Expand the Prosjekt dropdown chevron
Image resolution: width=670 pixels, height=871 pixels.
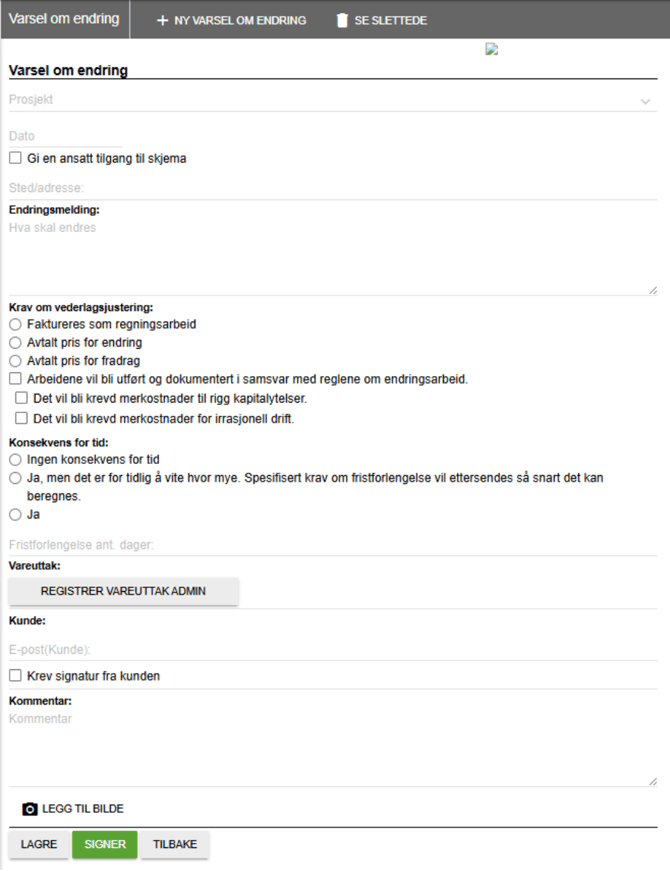645,101
